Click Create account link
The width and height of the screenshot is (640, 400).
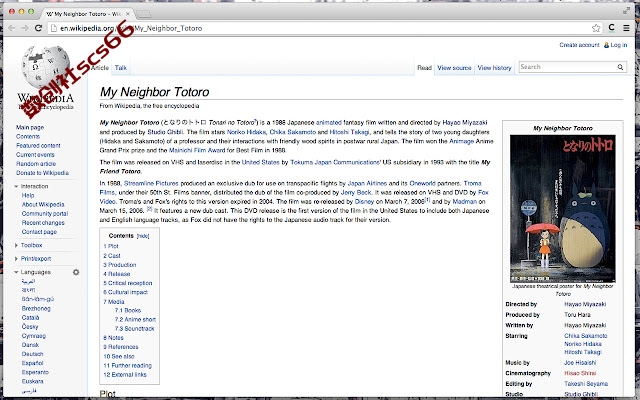(x=579, y=45)
